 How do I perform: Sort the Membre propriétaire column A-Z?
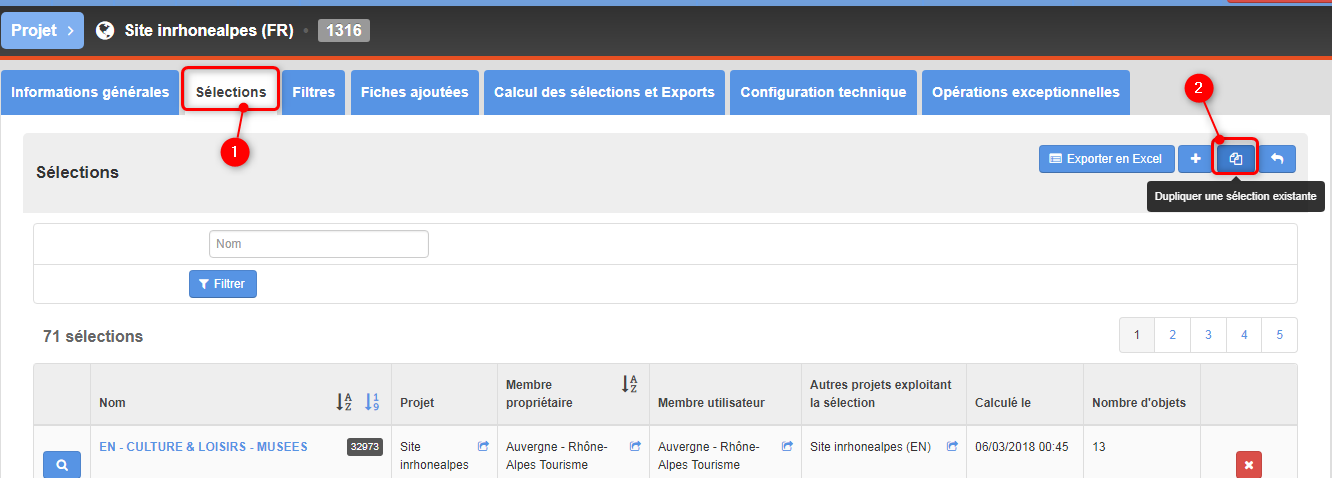630,383
